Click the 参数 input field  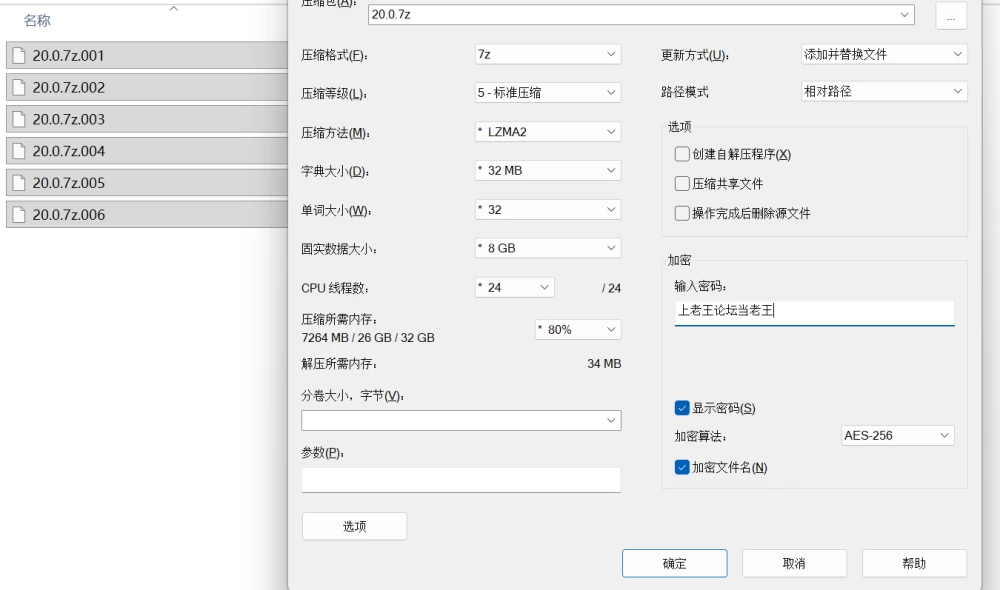(461, 480)
